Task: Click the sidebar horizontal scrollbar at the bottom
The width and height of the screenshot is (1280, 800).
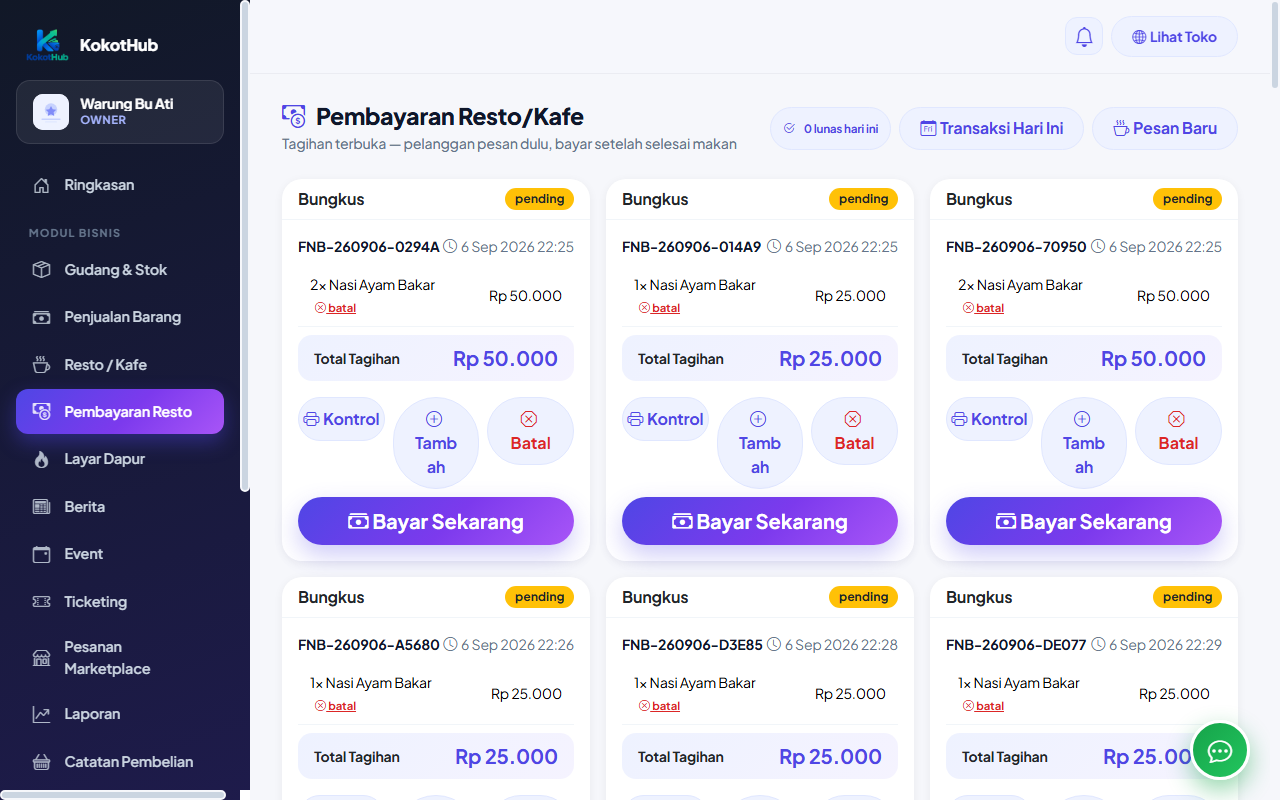Action: (113, 795)
